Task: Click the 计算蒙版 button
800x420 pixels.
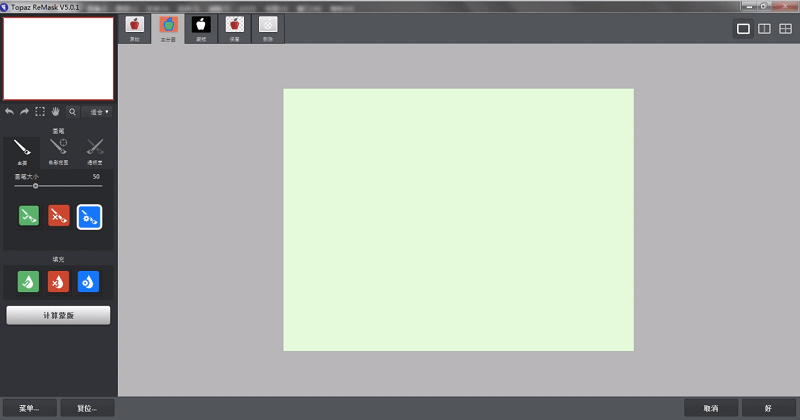Action: pyautogui.click(x=58, y=316)
